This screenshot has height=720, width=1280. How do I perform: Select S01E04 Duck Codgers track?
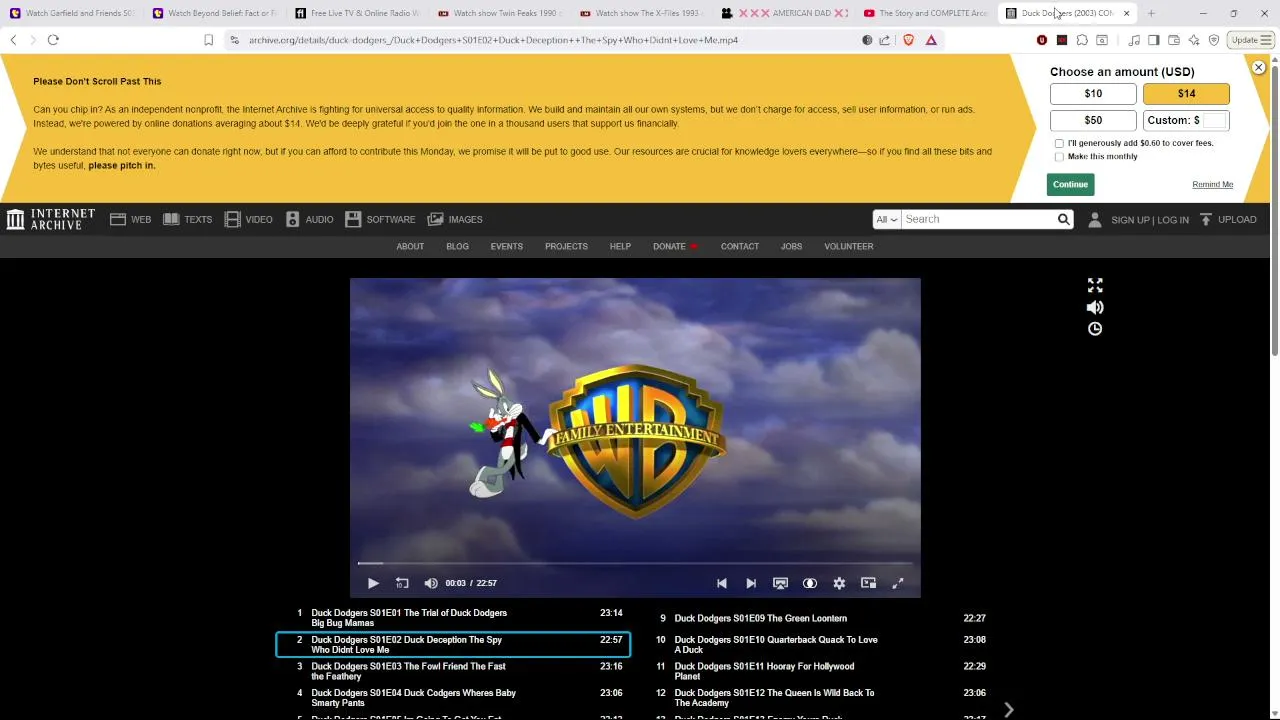[x=453, y=697]
